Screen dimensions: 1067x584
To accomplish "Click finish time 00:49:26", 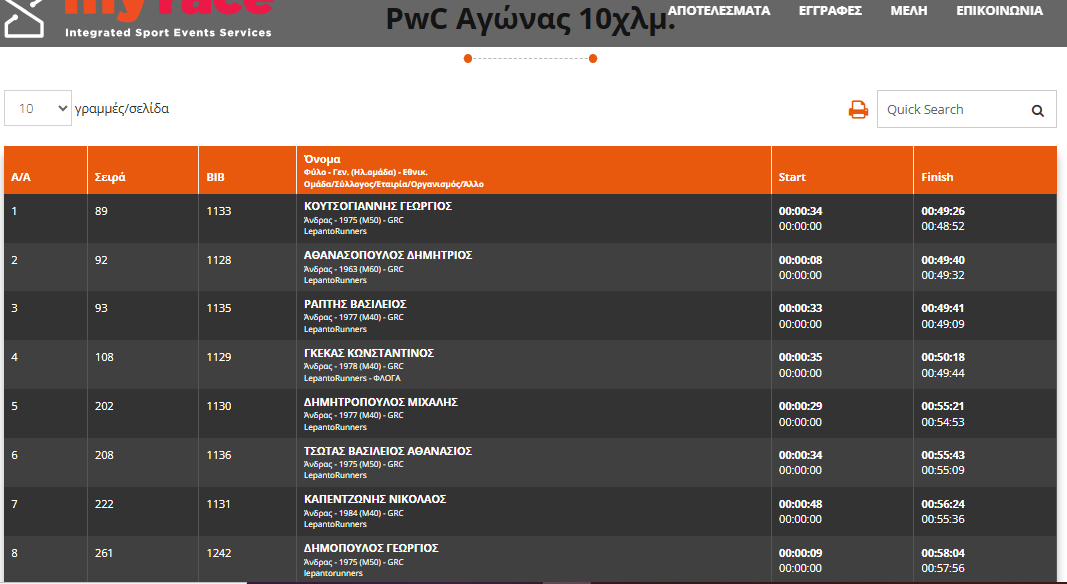I will (942, 212).
